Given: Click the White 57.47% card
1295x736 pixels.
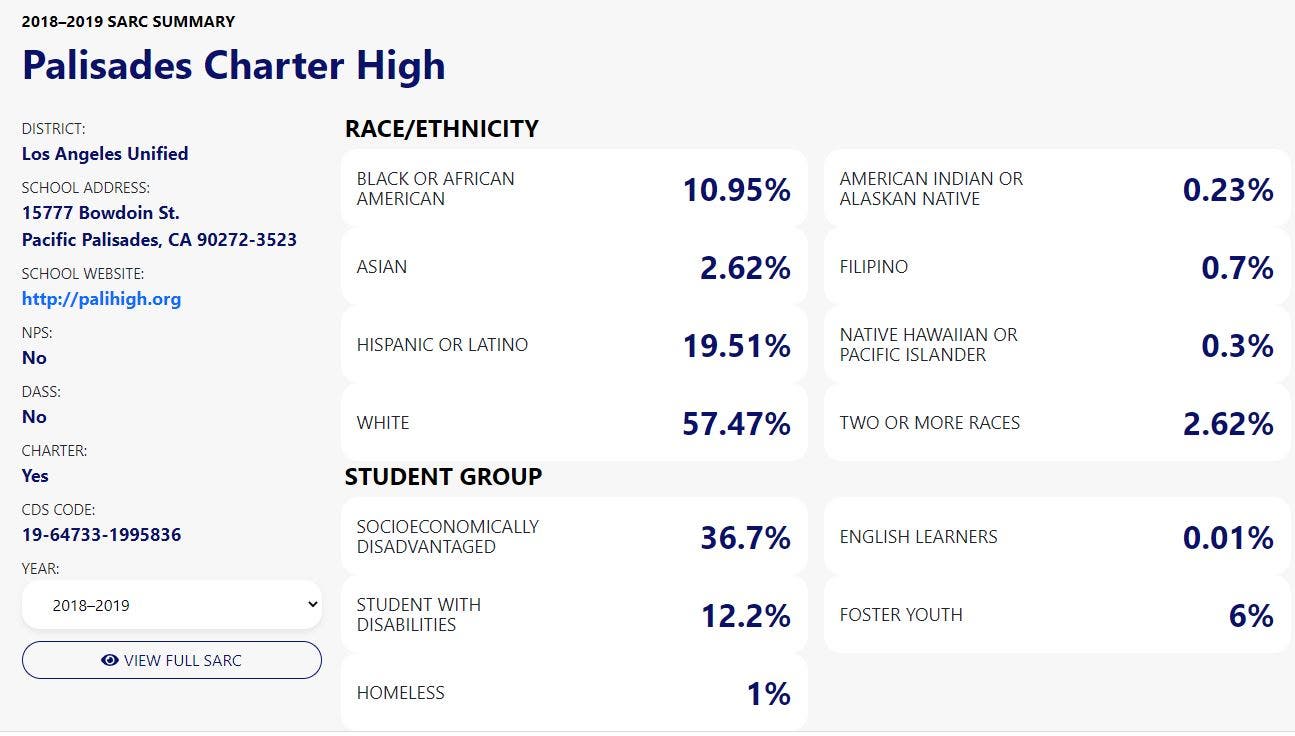Looking at the screenshot, I should [x=573, y=423].
